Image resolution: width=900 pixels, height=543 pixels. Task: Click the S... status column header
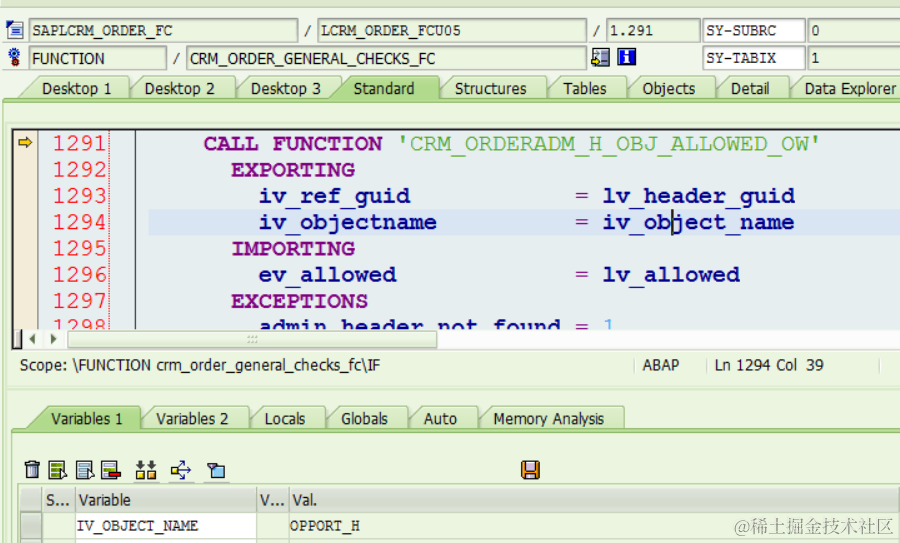58,500
